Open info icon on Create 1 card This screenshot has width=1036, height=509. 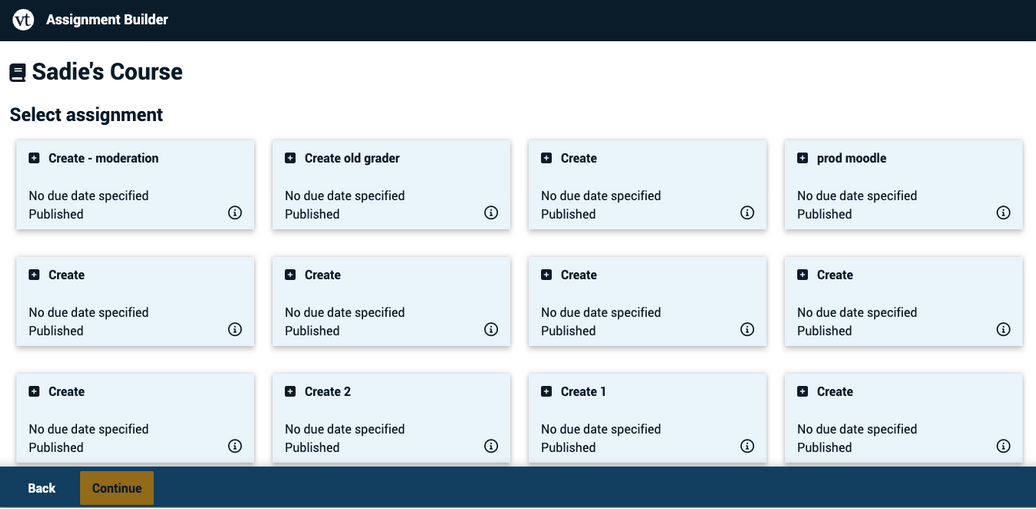coord(747,446)
